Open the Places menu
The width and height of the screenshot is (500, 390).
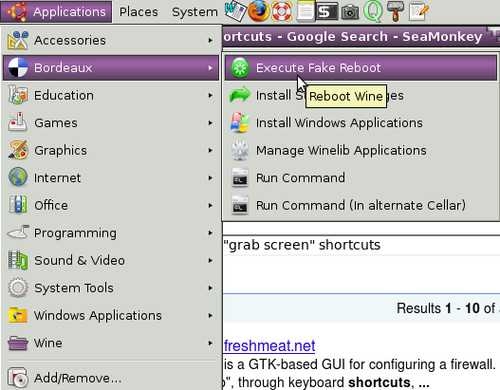139,12
